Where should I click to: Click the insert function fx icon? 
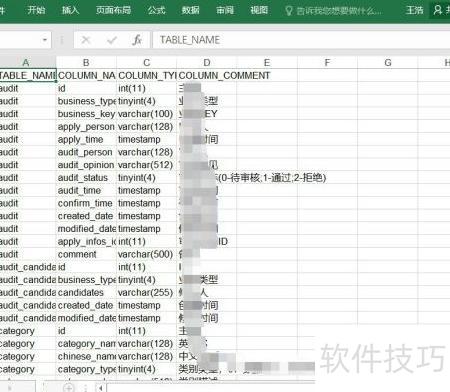[137, 40]
